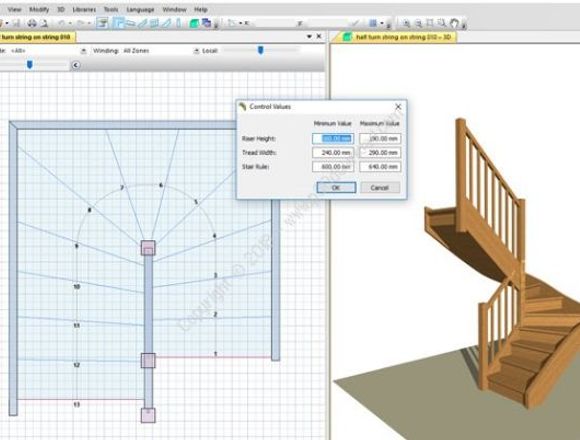
Task: Click the Zoom Out magnifier icon
Action: [x=418, y=23]
